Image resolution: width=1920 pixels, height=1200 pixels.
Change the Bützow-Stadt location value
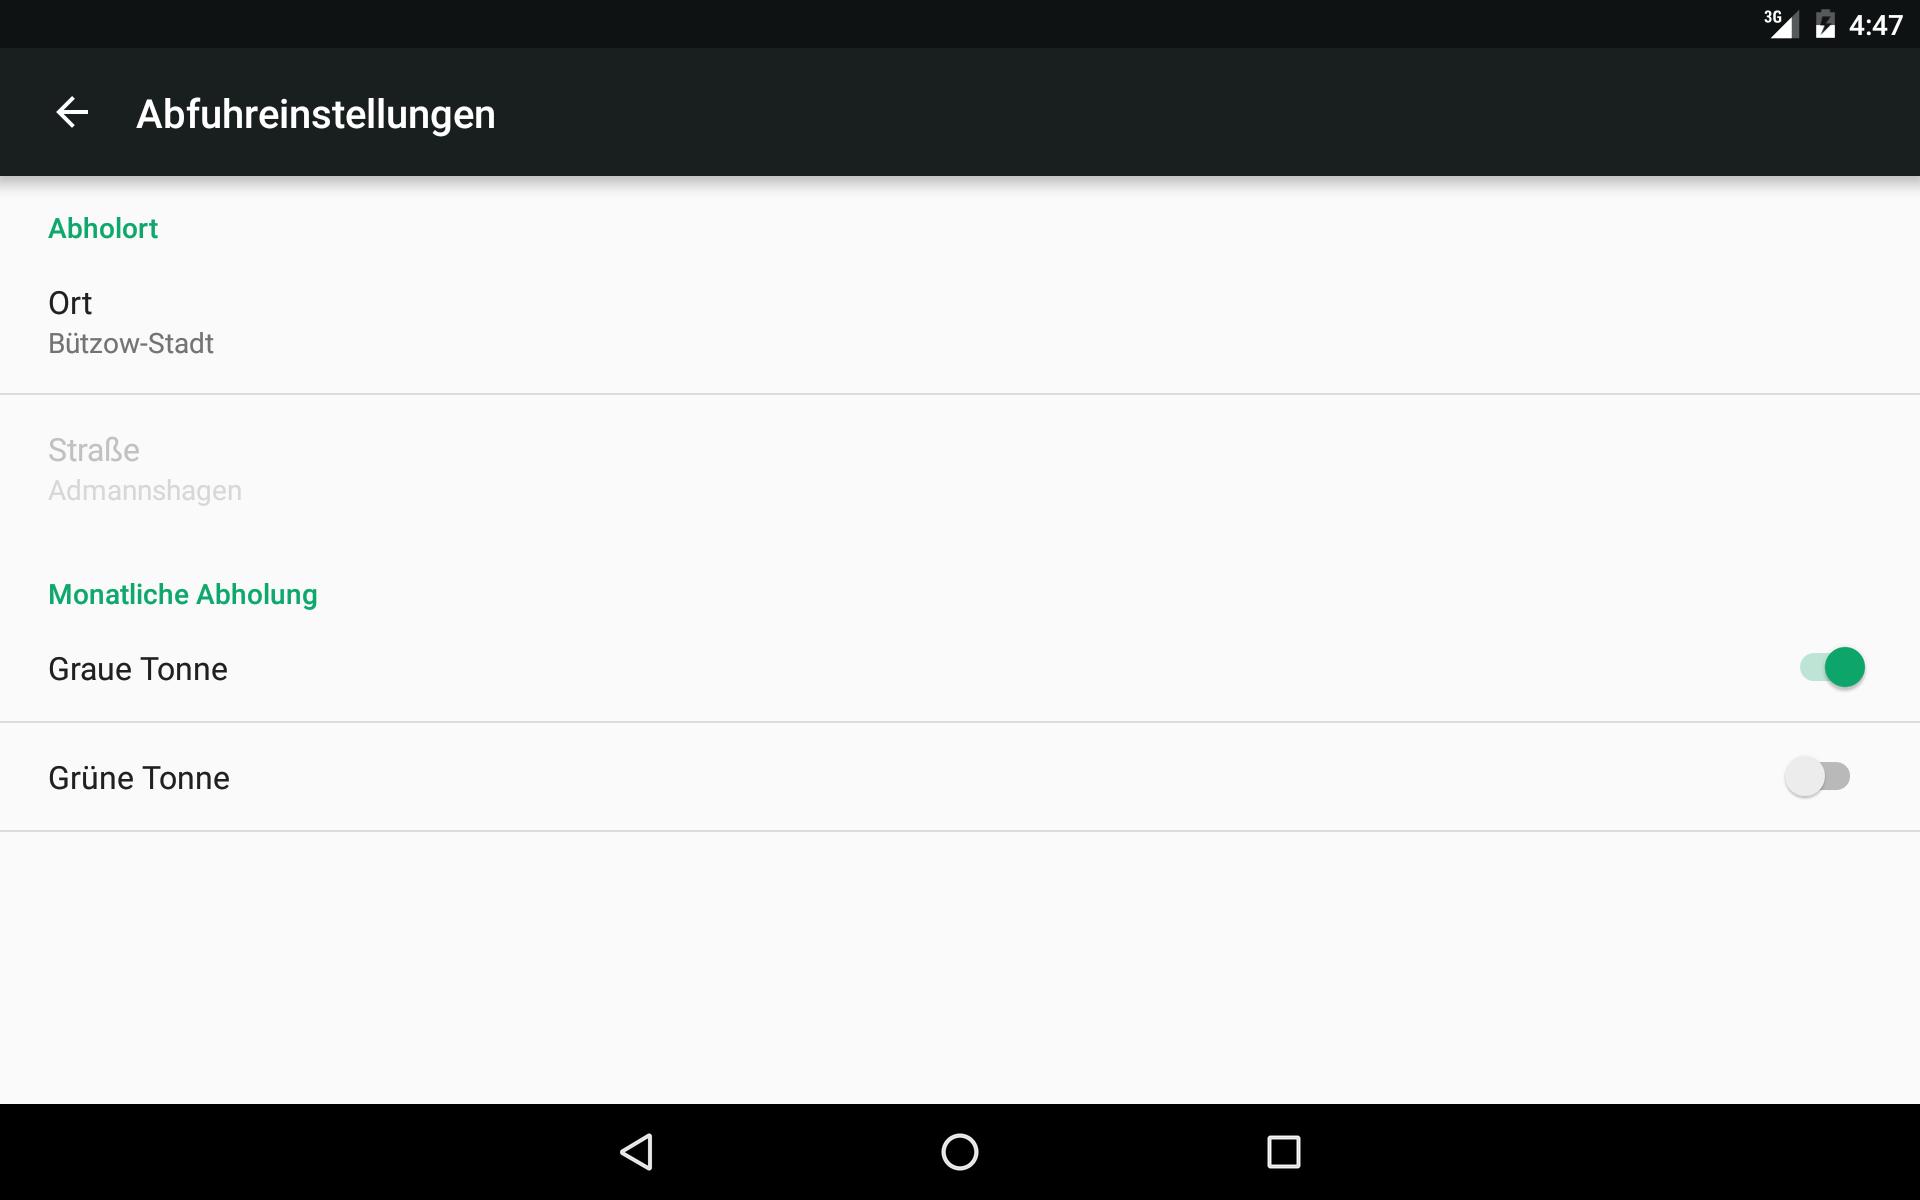131,344
